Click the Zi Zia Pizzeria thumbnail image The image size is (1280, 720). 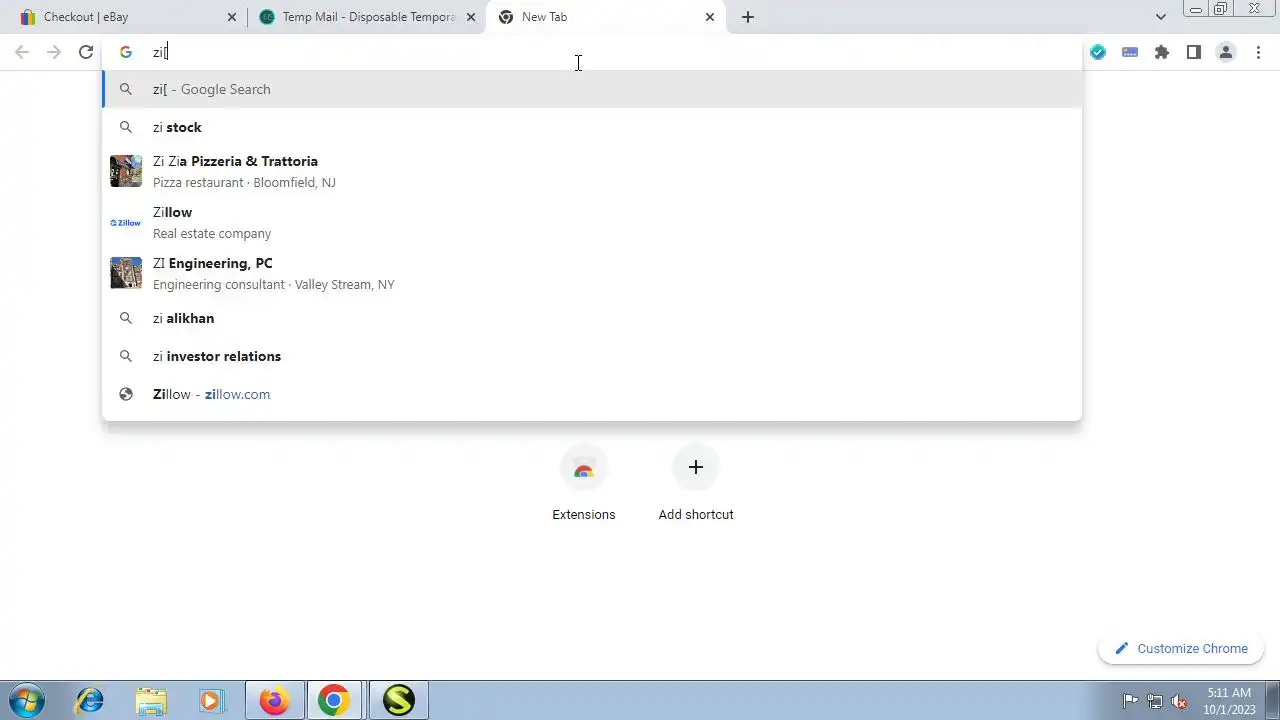coord(126,171)
